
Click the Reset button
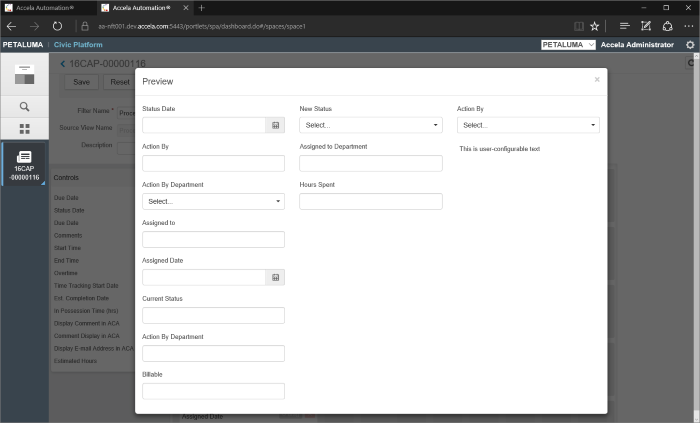(x=120, y=82)
